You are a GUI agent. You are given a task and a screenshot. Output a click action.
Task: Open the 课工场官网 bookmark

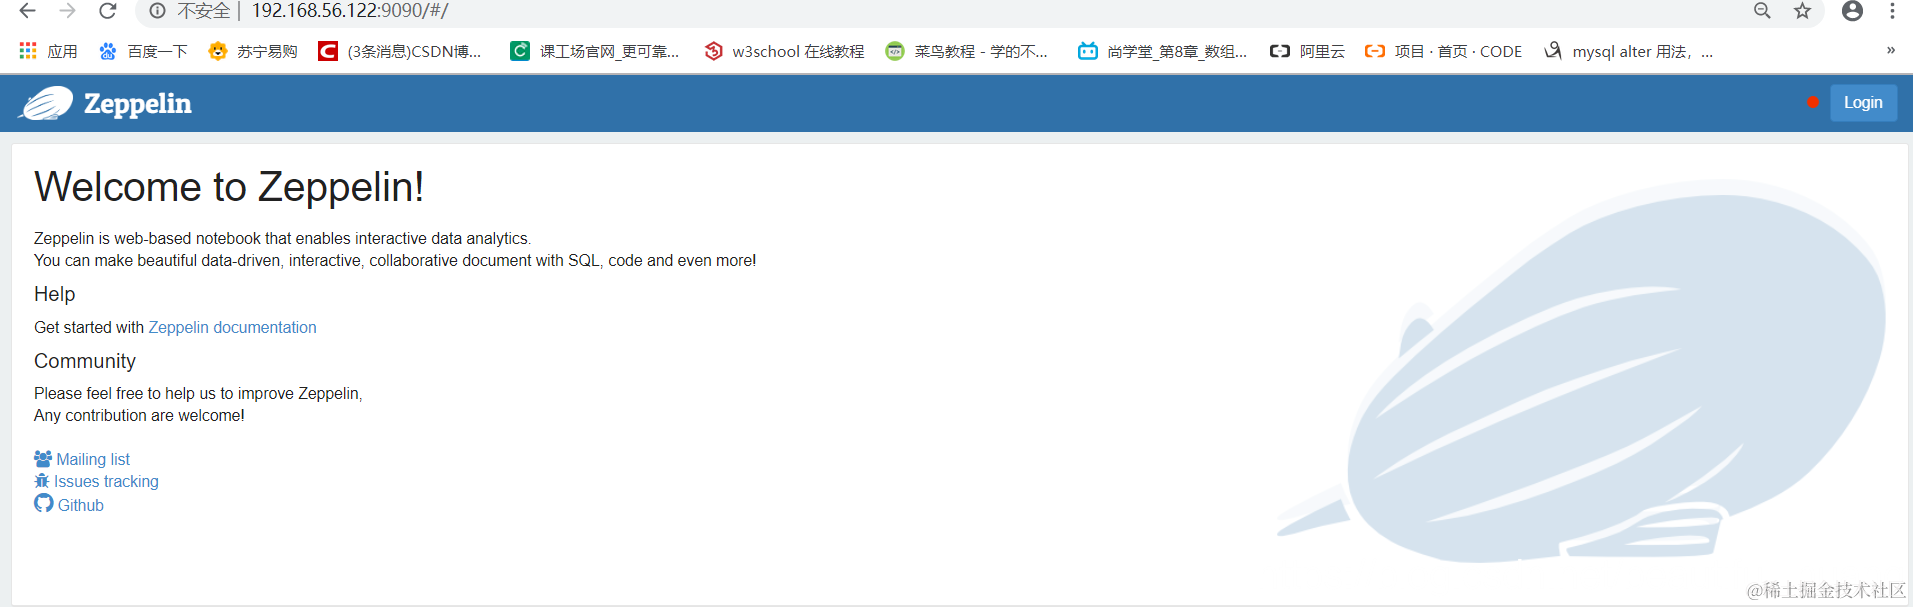(594, 51)
